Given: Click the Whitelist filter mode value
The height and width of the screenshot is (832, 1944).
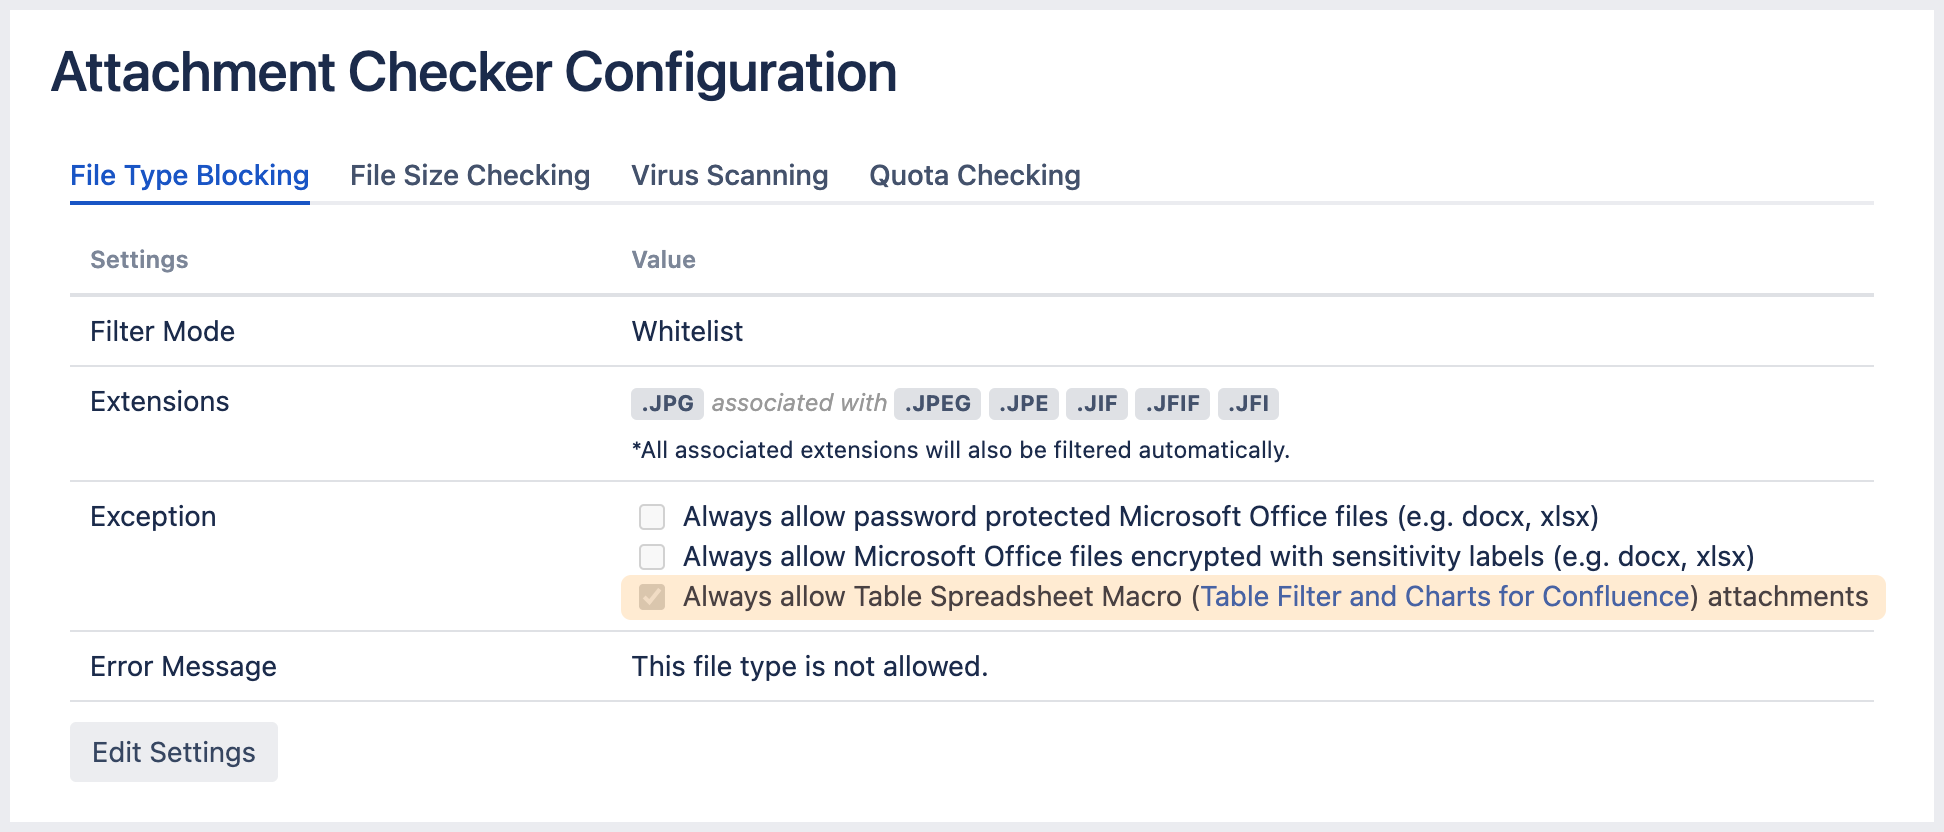Looking at the screenshot, I should click(687, 331).
